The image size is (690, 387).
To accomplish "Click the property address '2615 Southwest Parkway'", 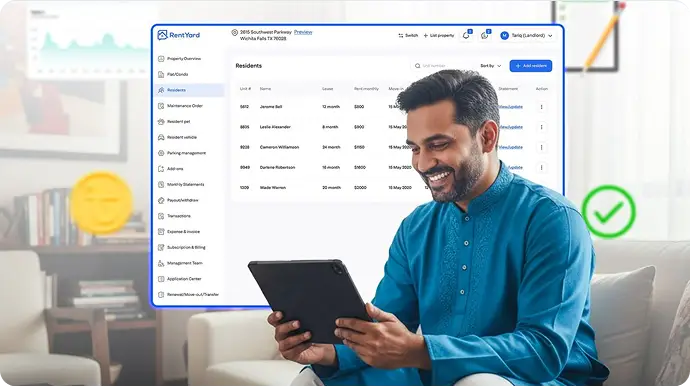I will pos(266,33).
